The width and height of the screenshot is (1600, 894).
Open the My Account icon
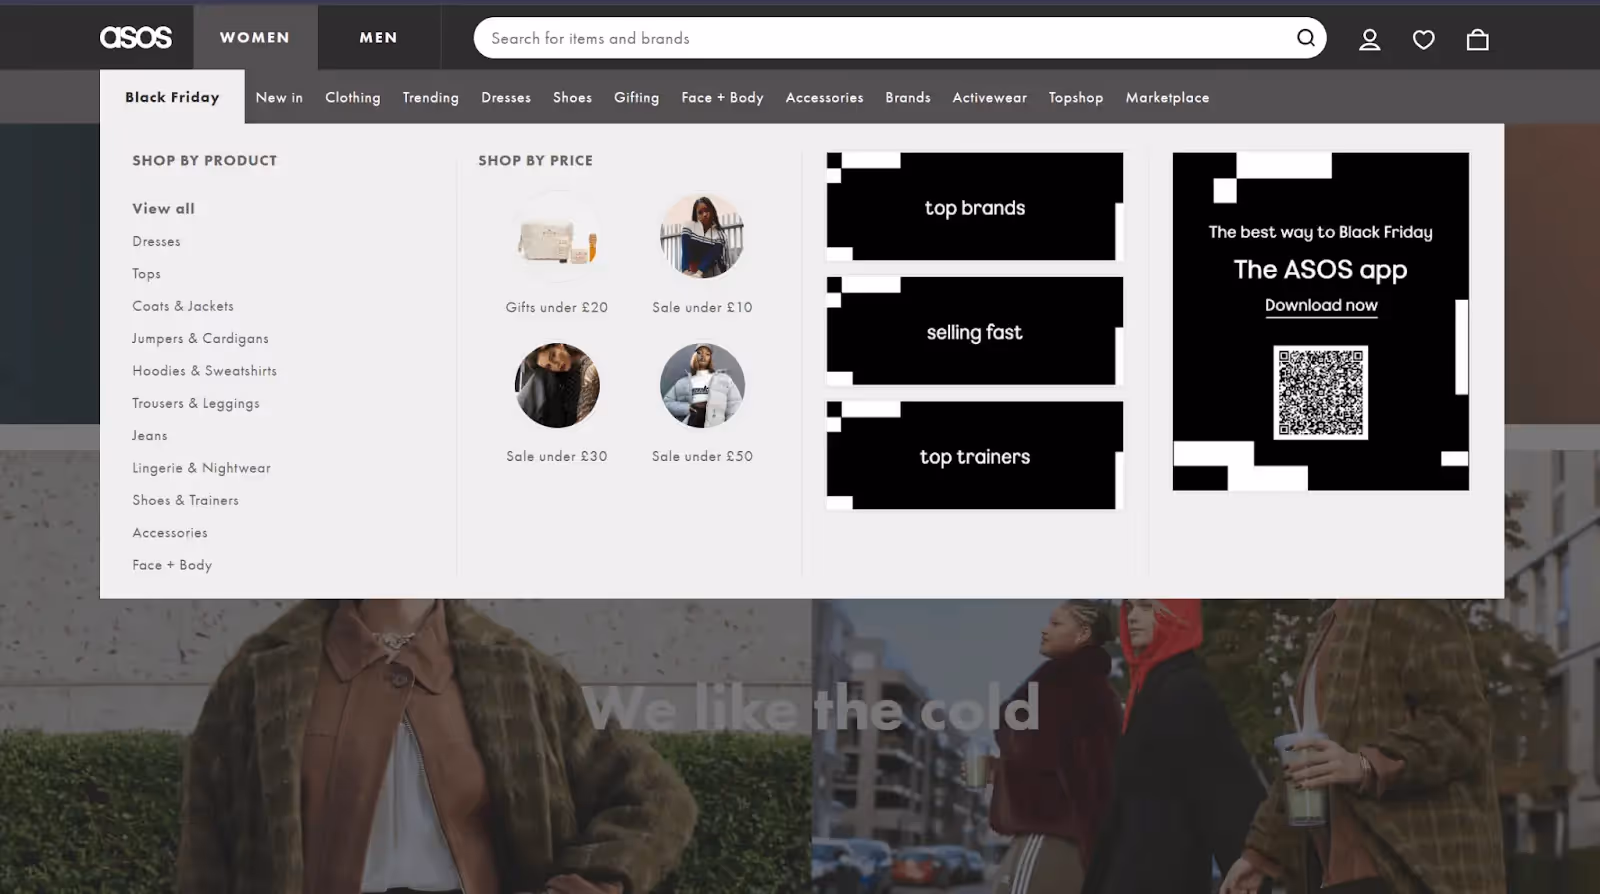(x=1369, y=39)
